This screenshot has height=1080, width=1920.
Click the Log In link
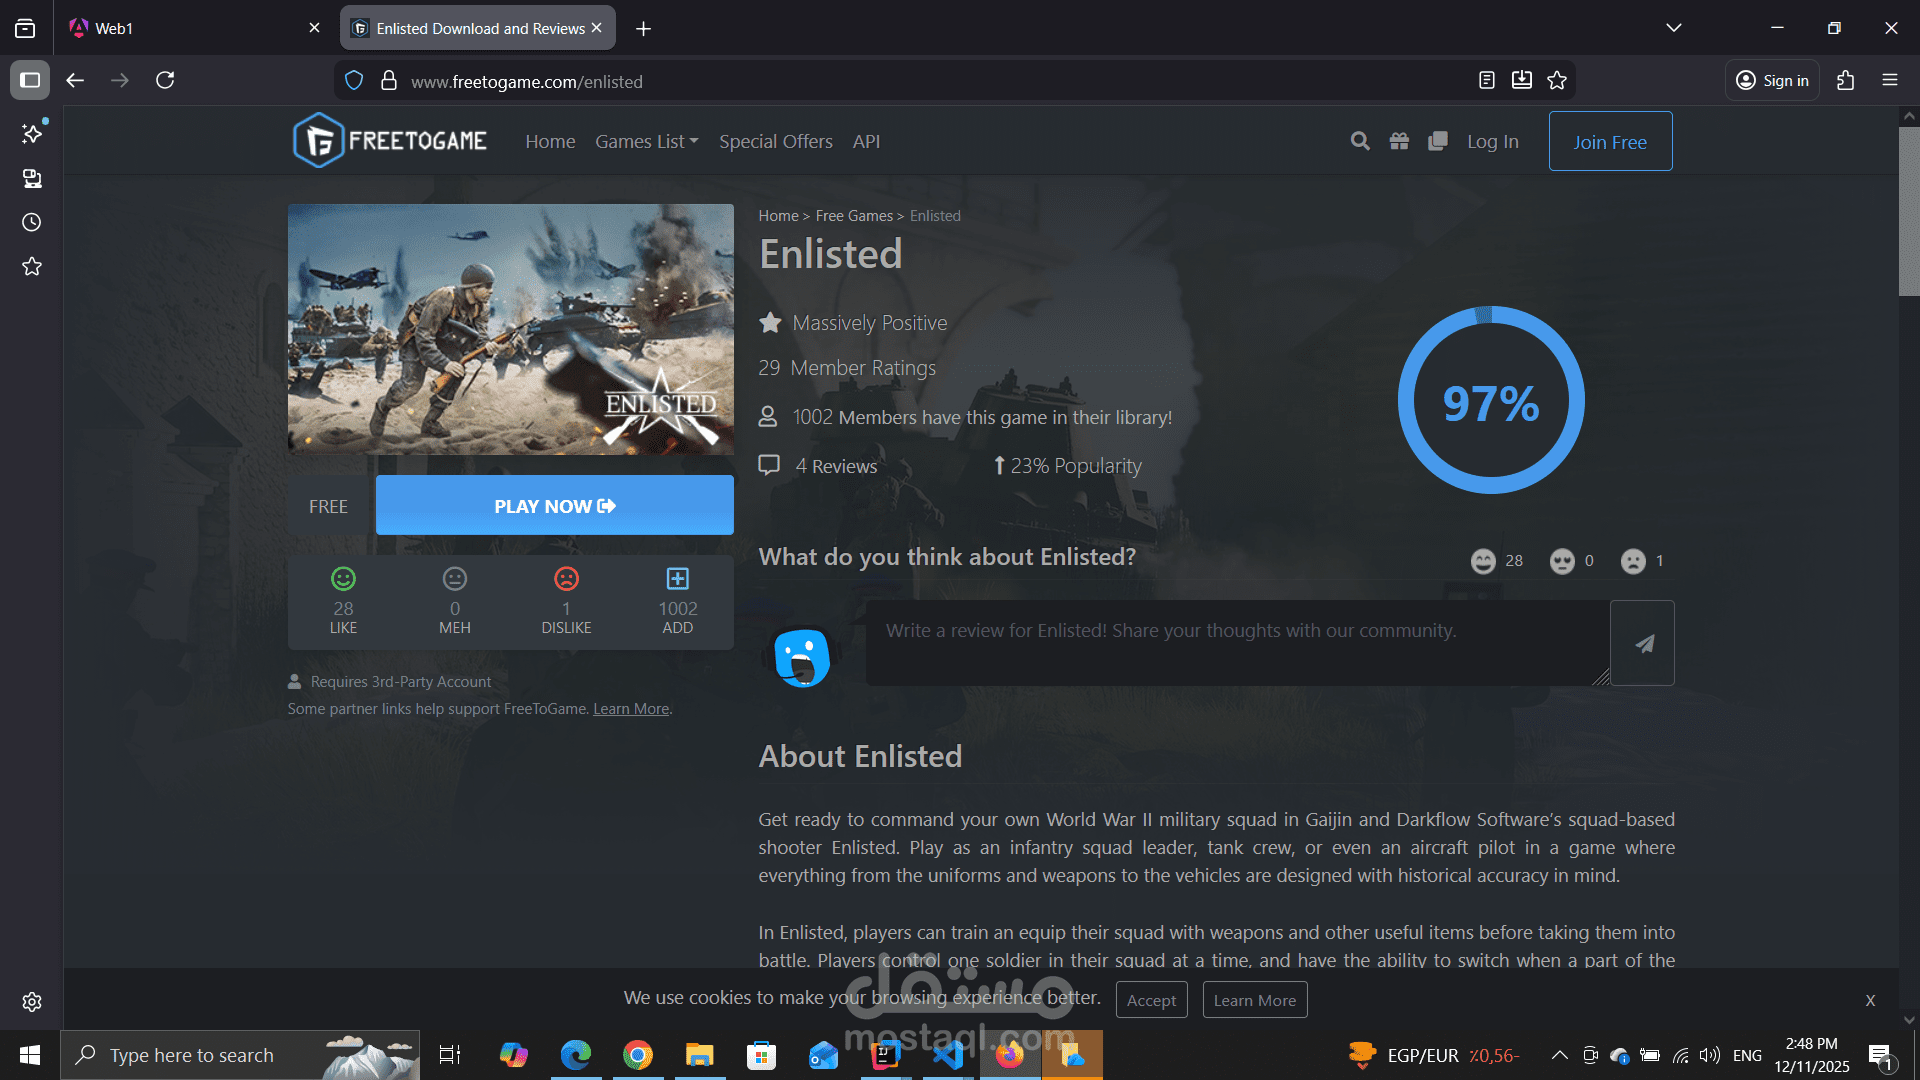(1493, 142)
